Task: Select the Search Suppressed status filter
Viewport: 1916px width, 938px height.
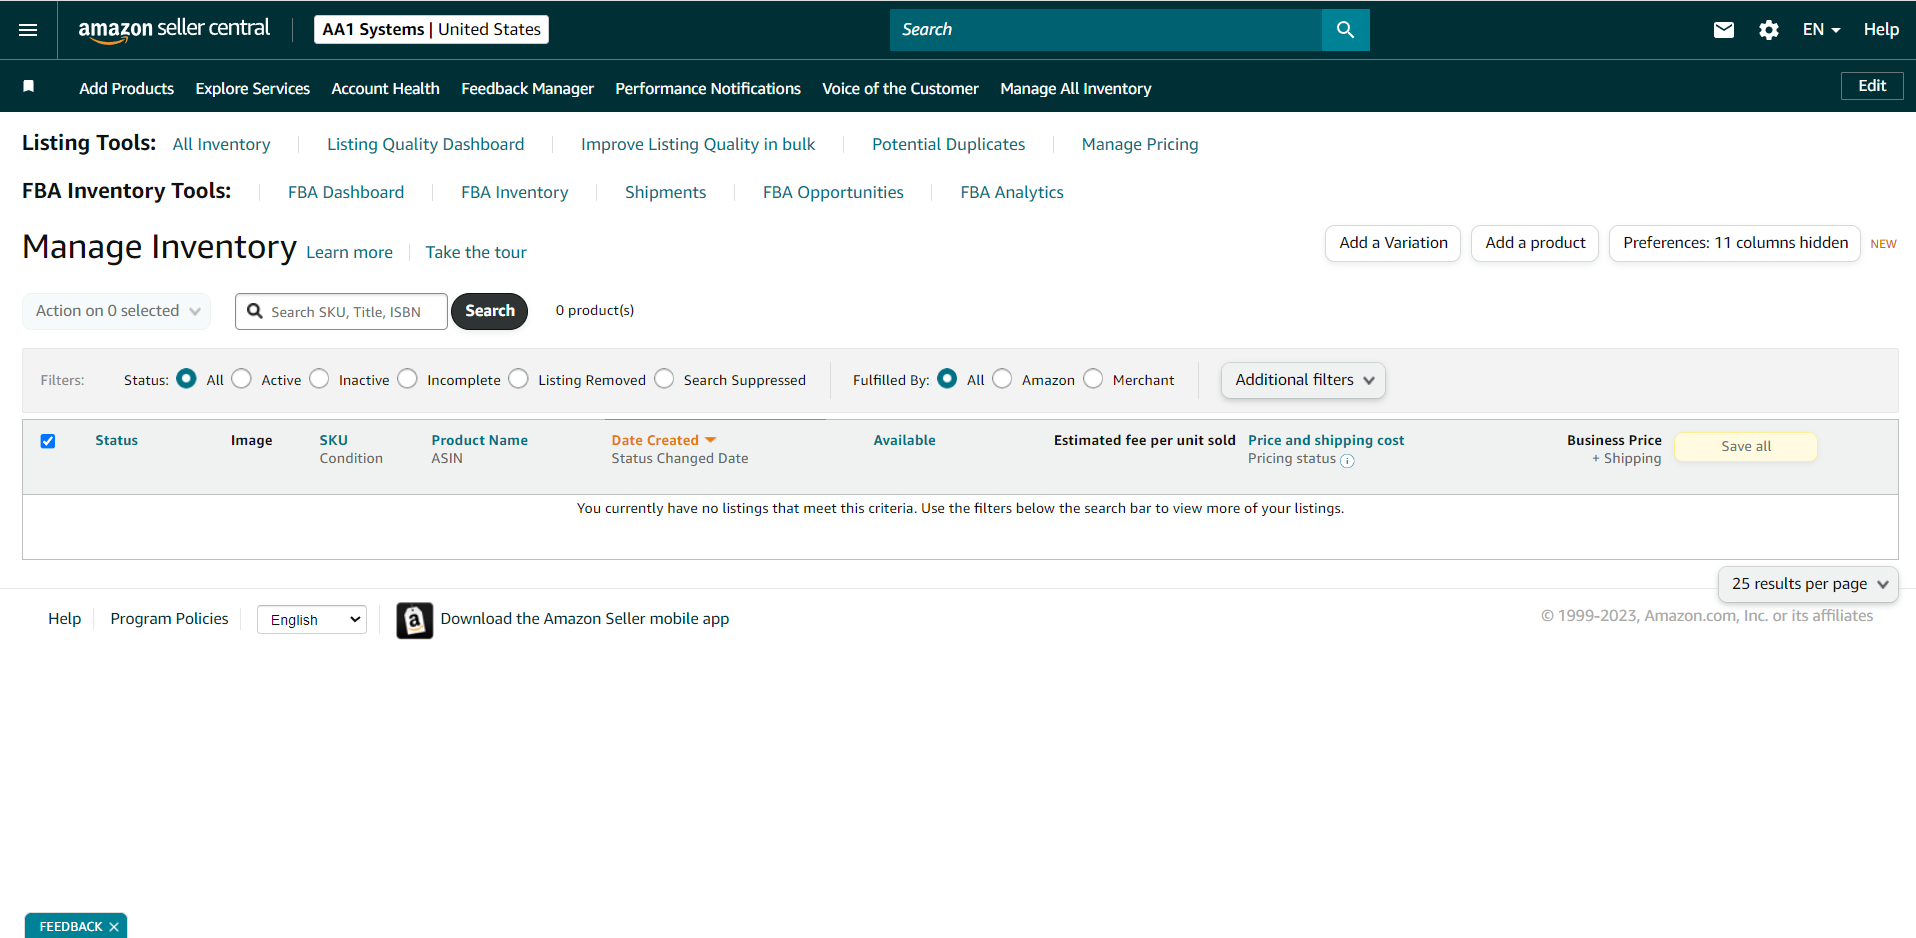Action: coord(664,379)
